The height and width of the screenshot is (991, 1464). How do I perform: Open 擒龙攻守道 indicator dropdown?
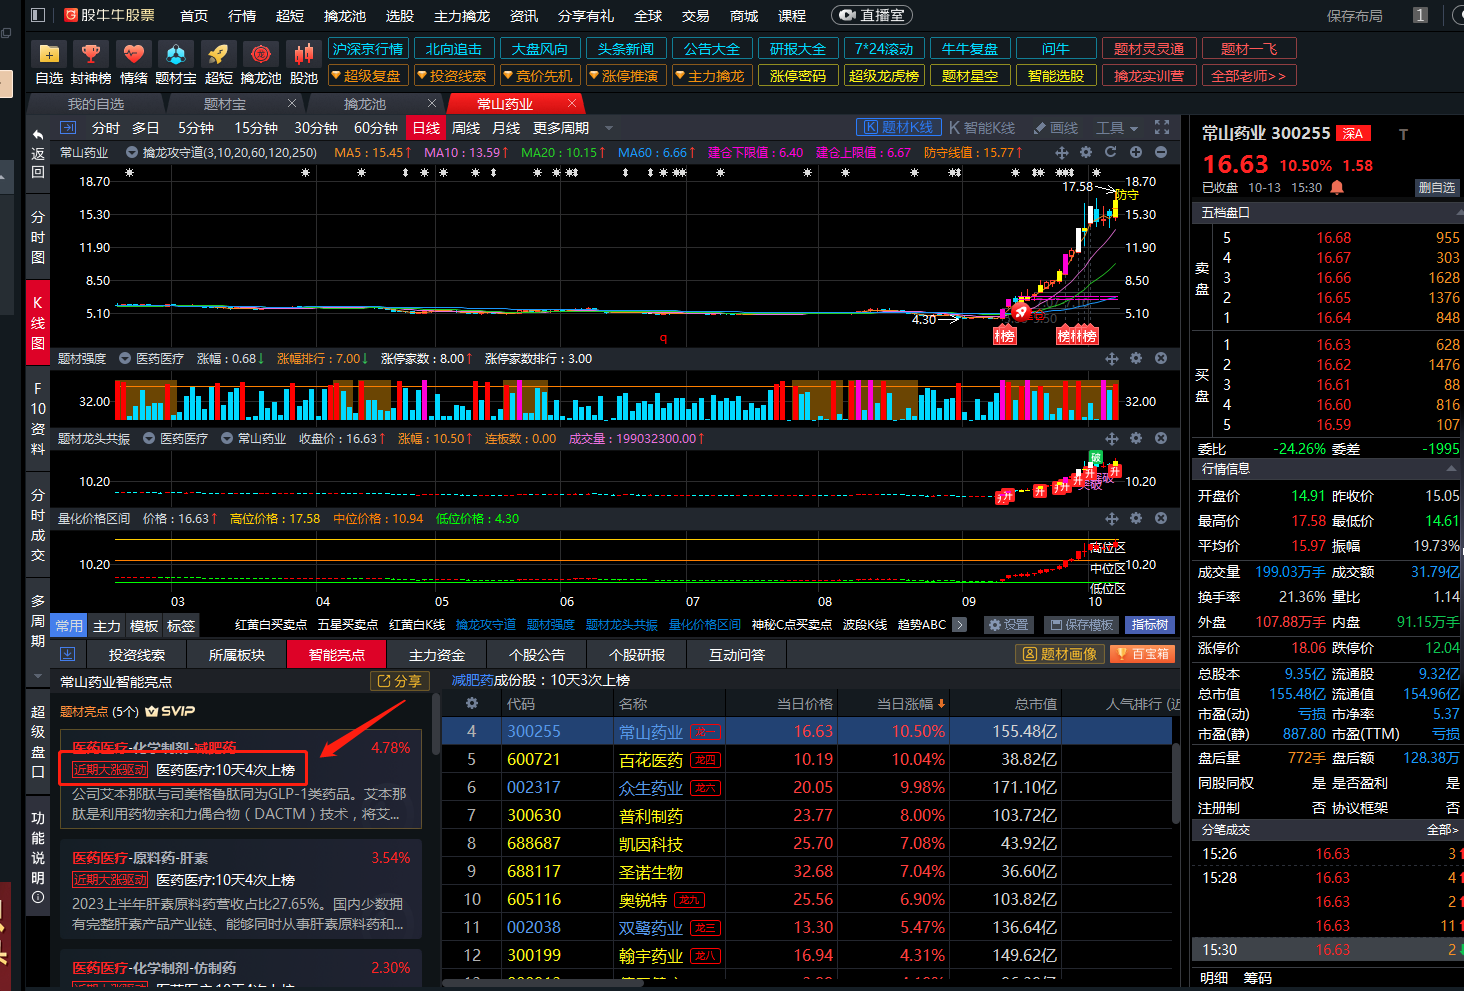point(131,153)
